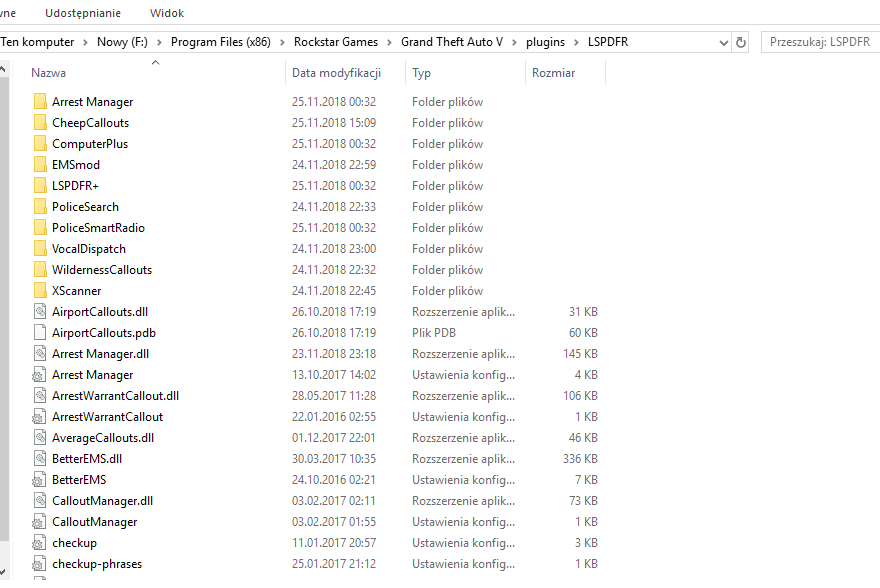Refresh the LSPDFR folder view
880x588 pixels.
(x=741, y=42)
